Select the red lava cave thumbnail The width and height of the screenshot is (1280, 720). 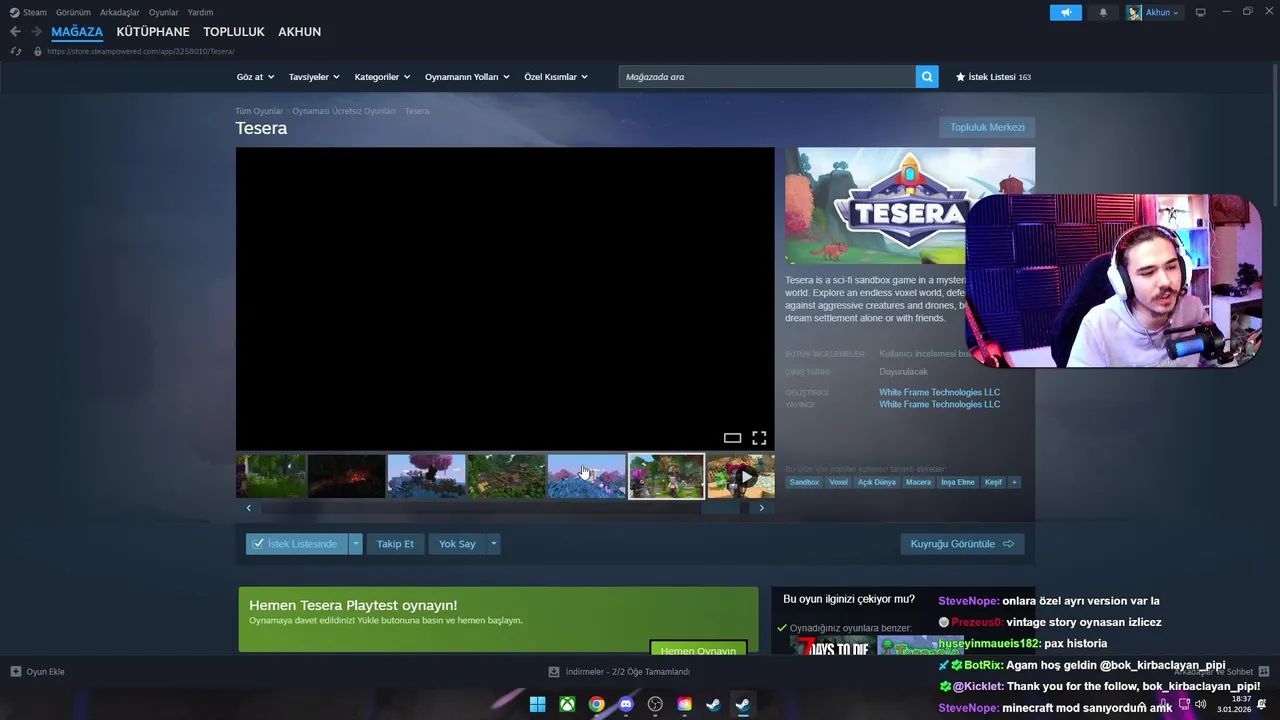346,476
